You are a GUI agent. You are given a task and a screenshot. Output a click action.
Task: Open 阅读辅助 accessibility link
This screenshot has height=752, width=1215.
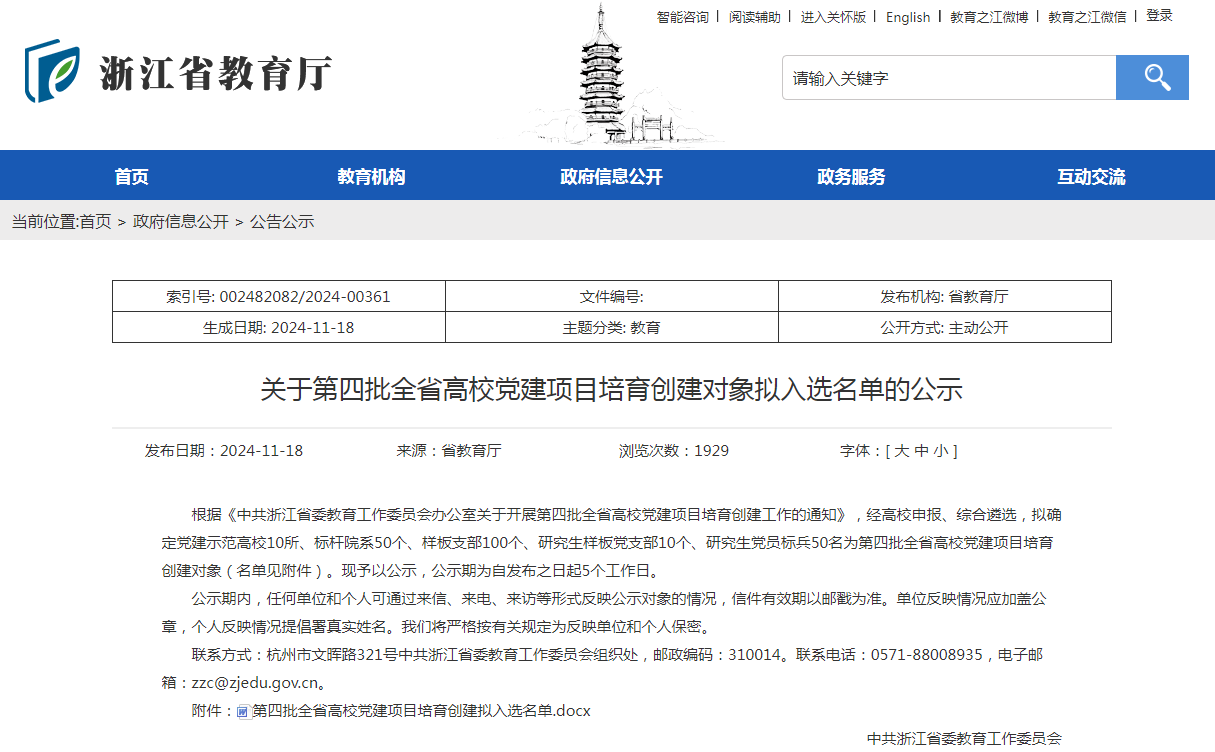click(x=754, y=17)
